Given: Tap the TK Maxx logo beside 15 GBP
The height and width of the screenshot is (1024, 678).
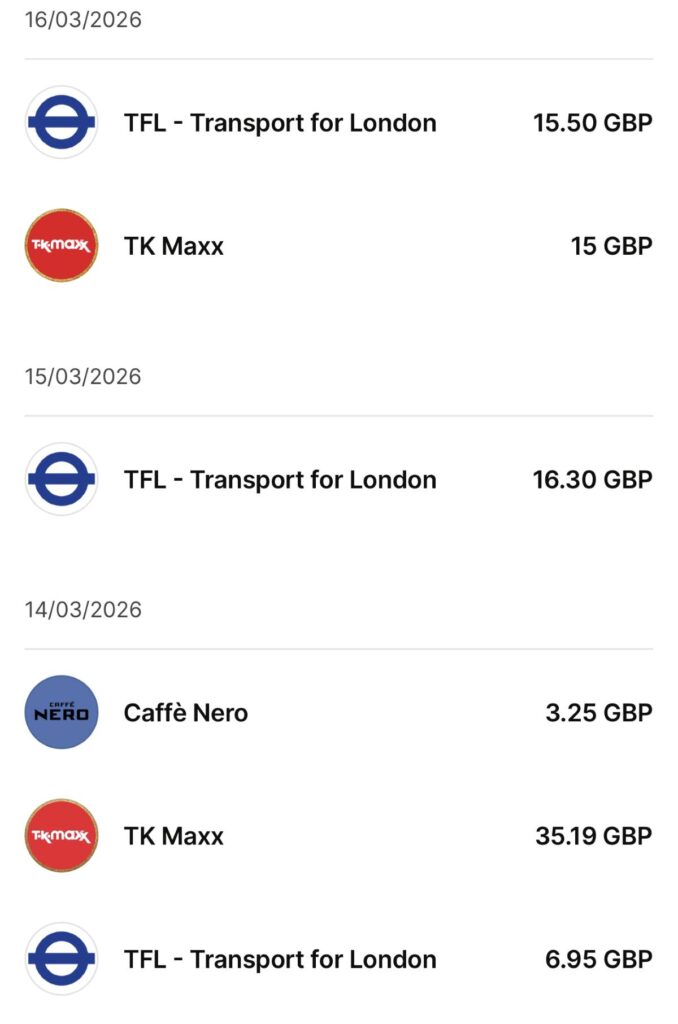Looking at the screenshot, I should [61, 246].
